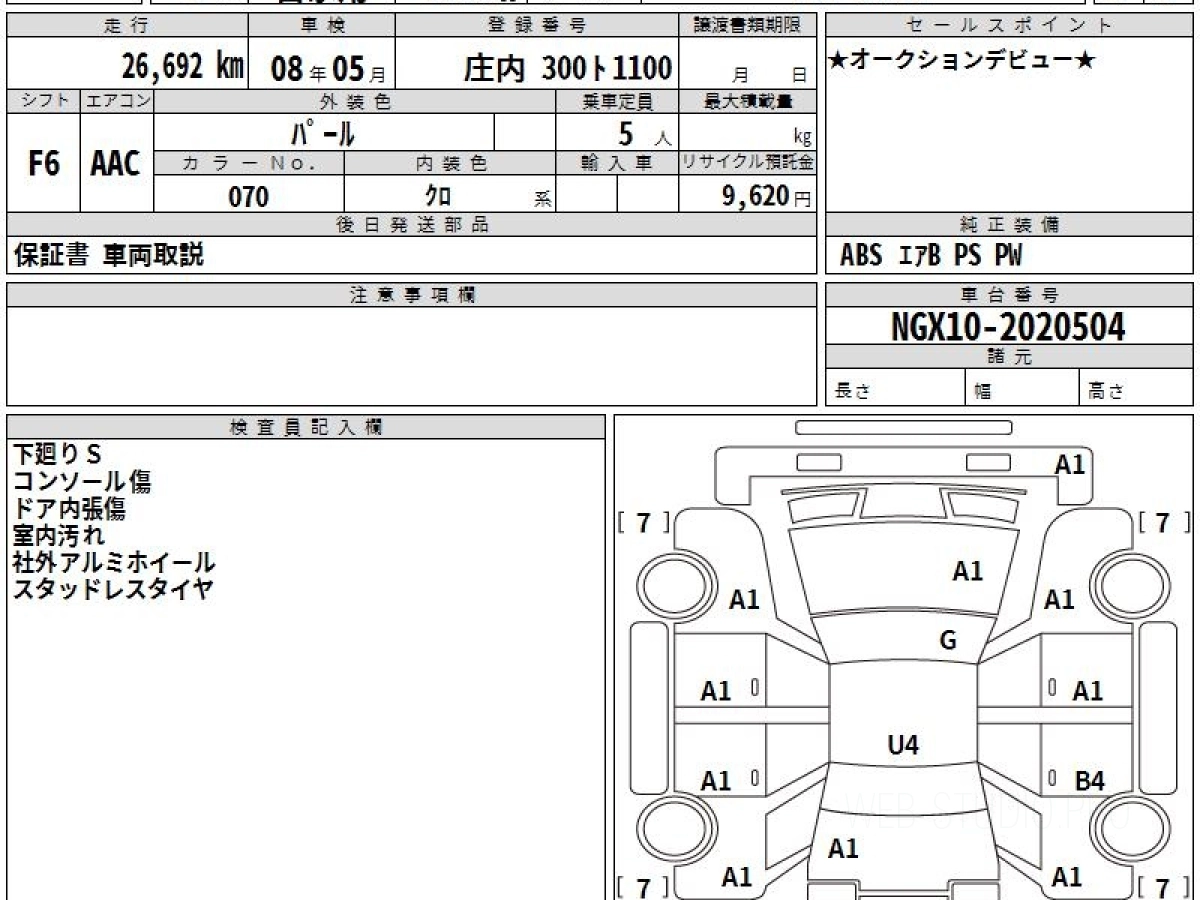The image size is (1200, 900).
Task: Select exterior color value パール
Action: [323, 132]
